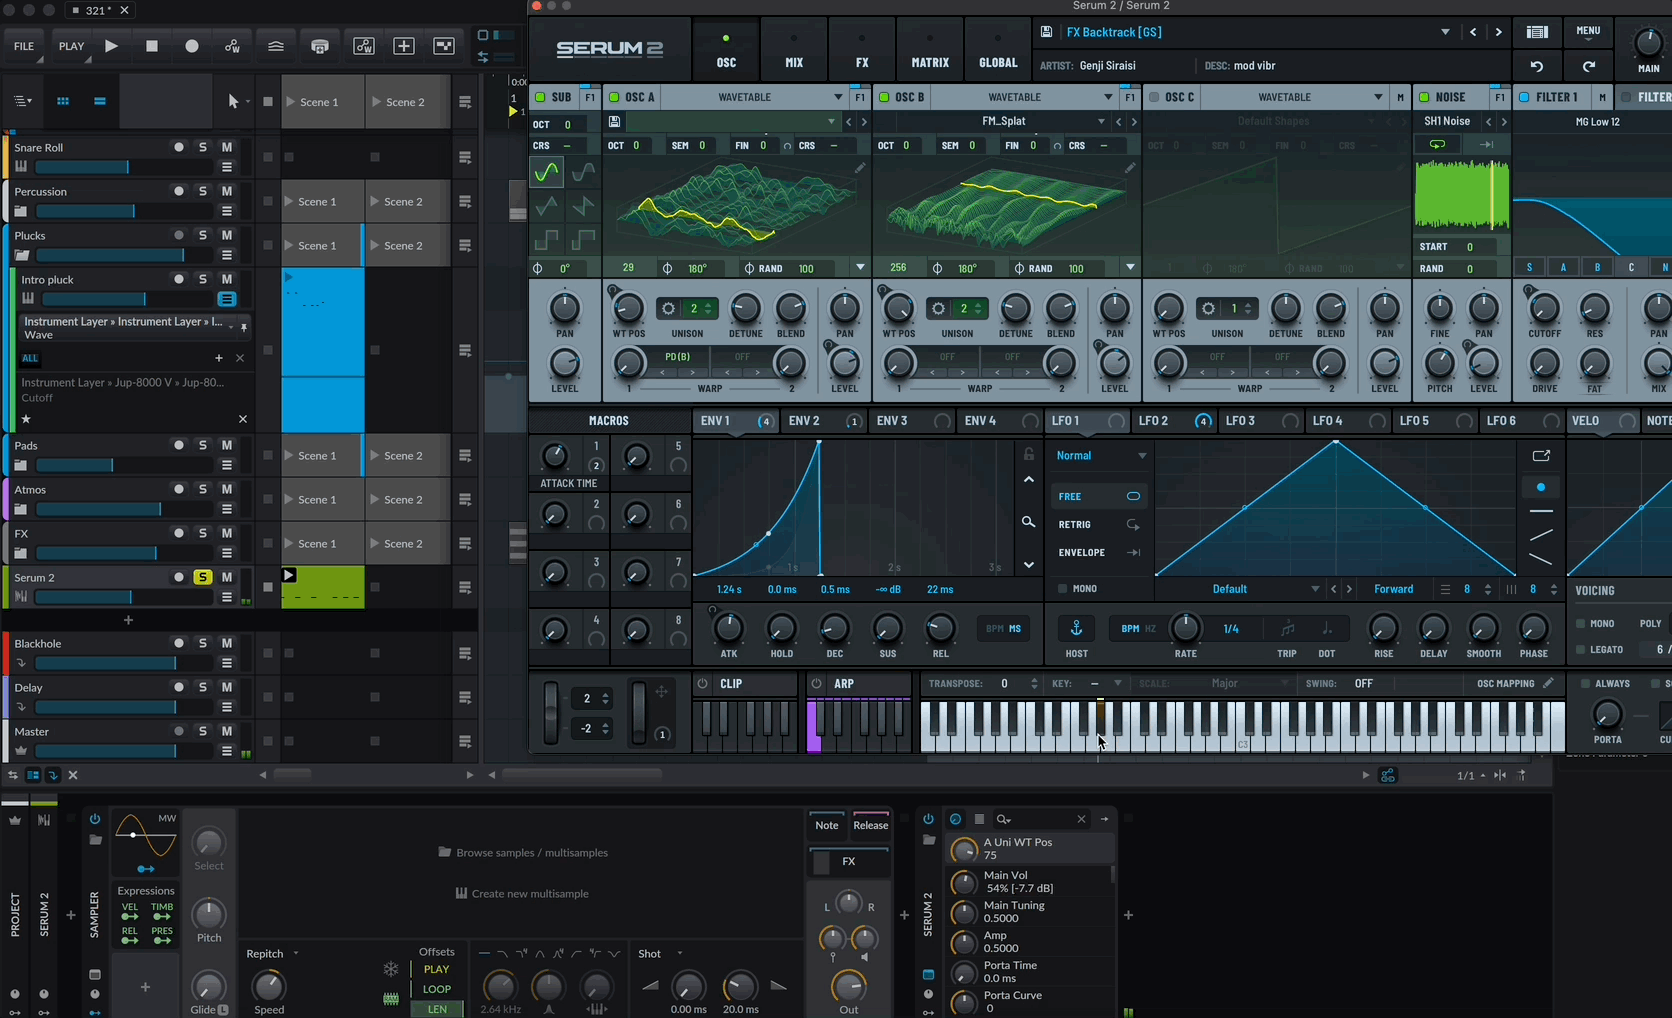Click the star under Intro pluck
Screen dimensions: 1672x1018
coord(26,419)
